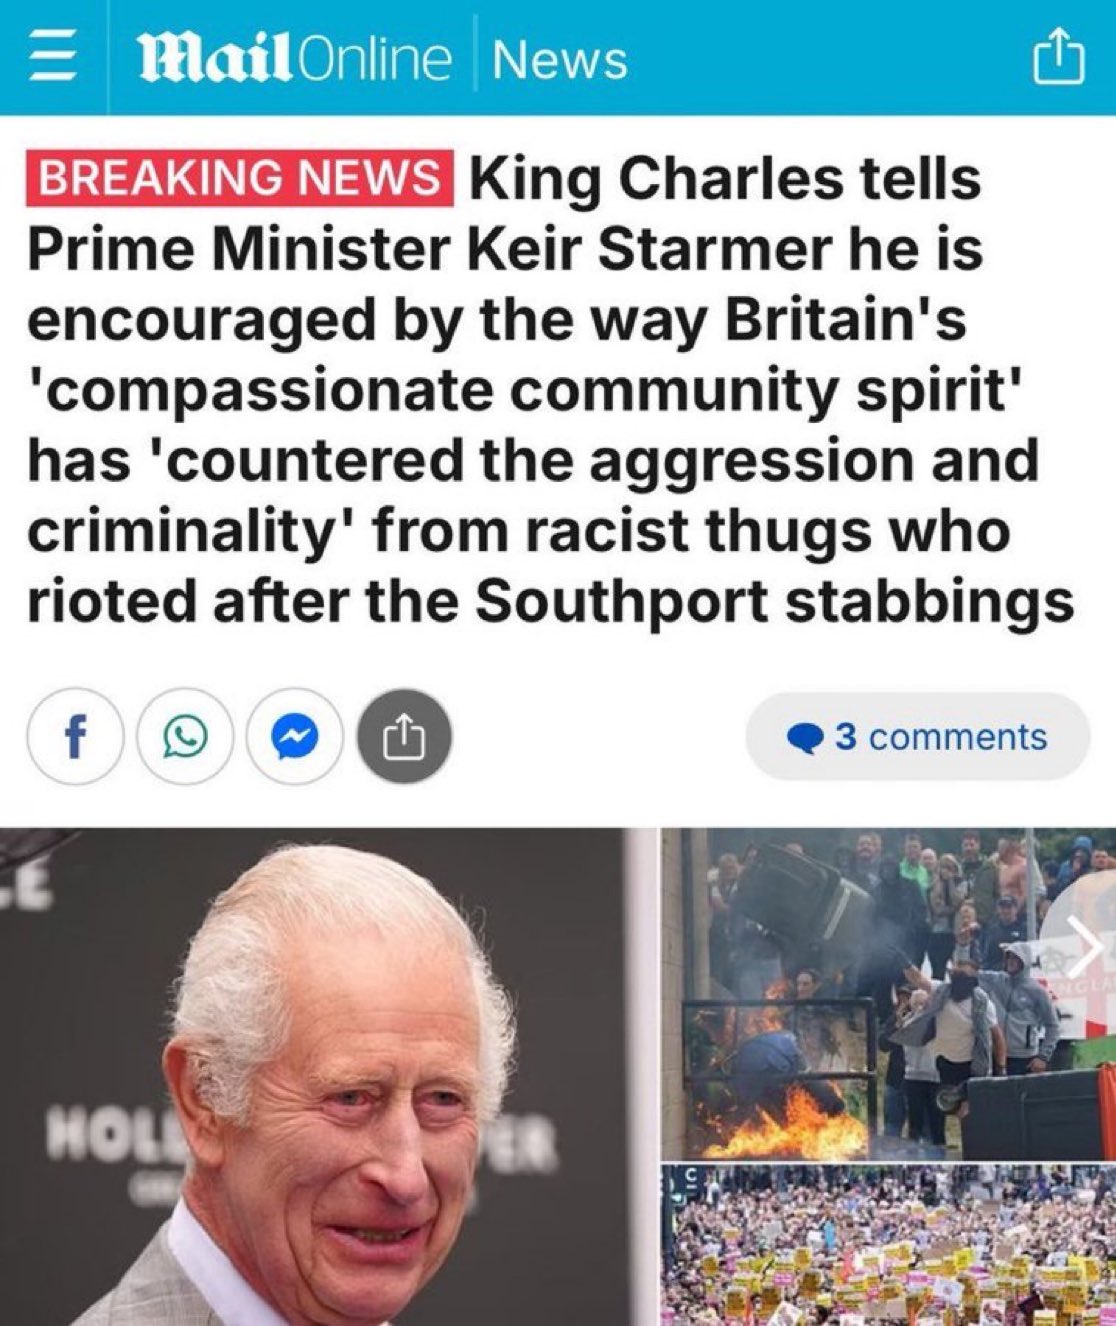View the 3 comments

point(917,738)
